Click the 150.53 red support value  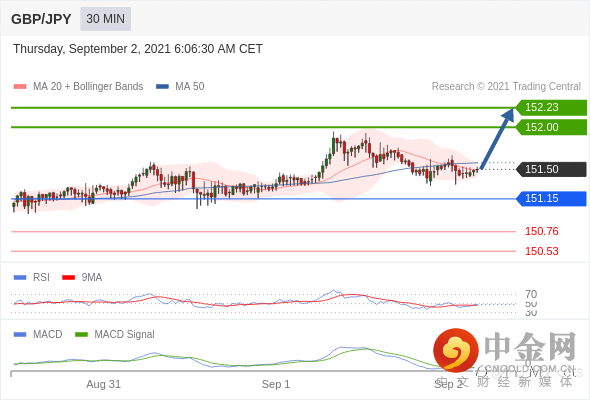point(541,251)
